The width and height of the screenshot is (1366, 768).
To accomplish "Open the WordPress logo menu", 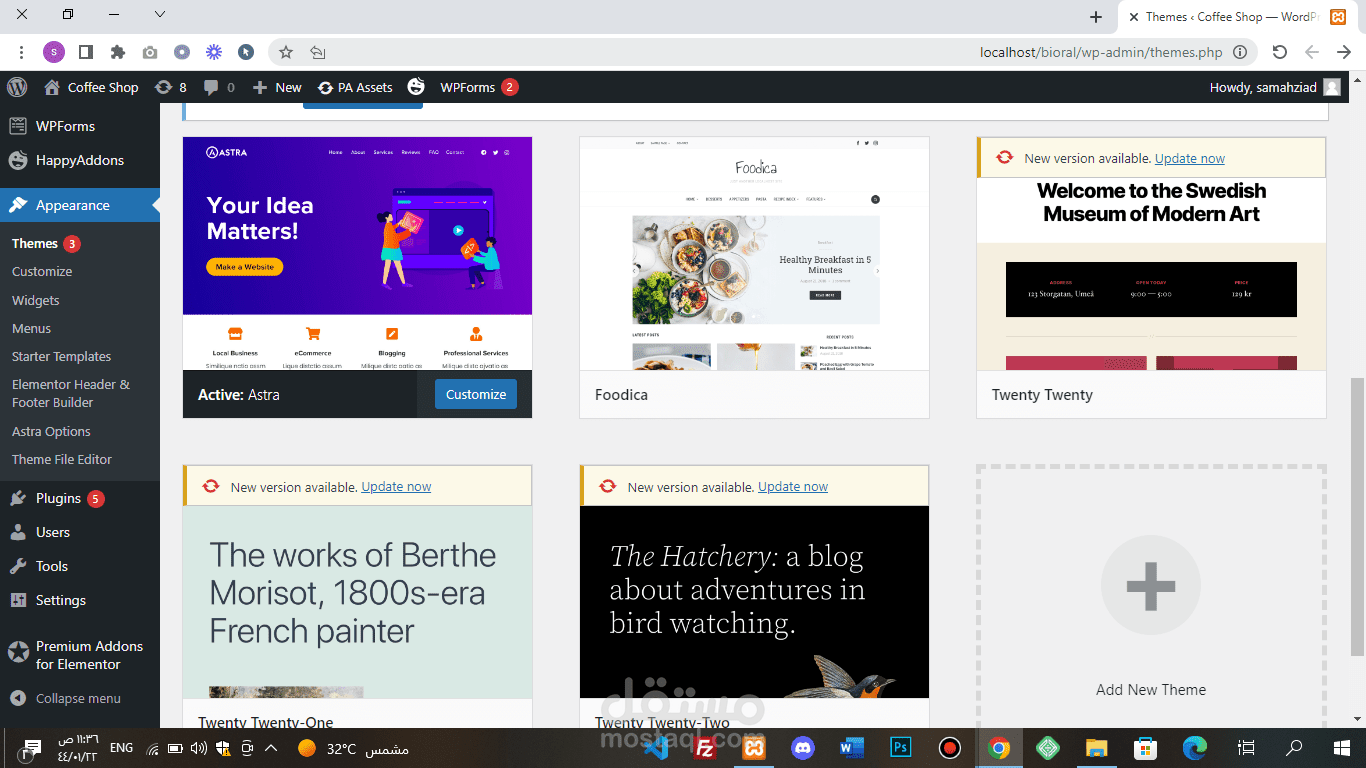I will 17,87.
